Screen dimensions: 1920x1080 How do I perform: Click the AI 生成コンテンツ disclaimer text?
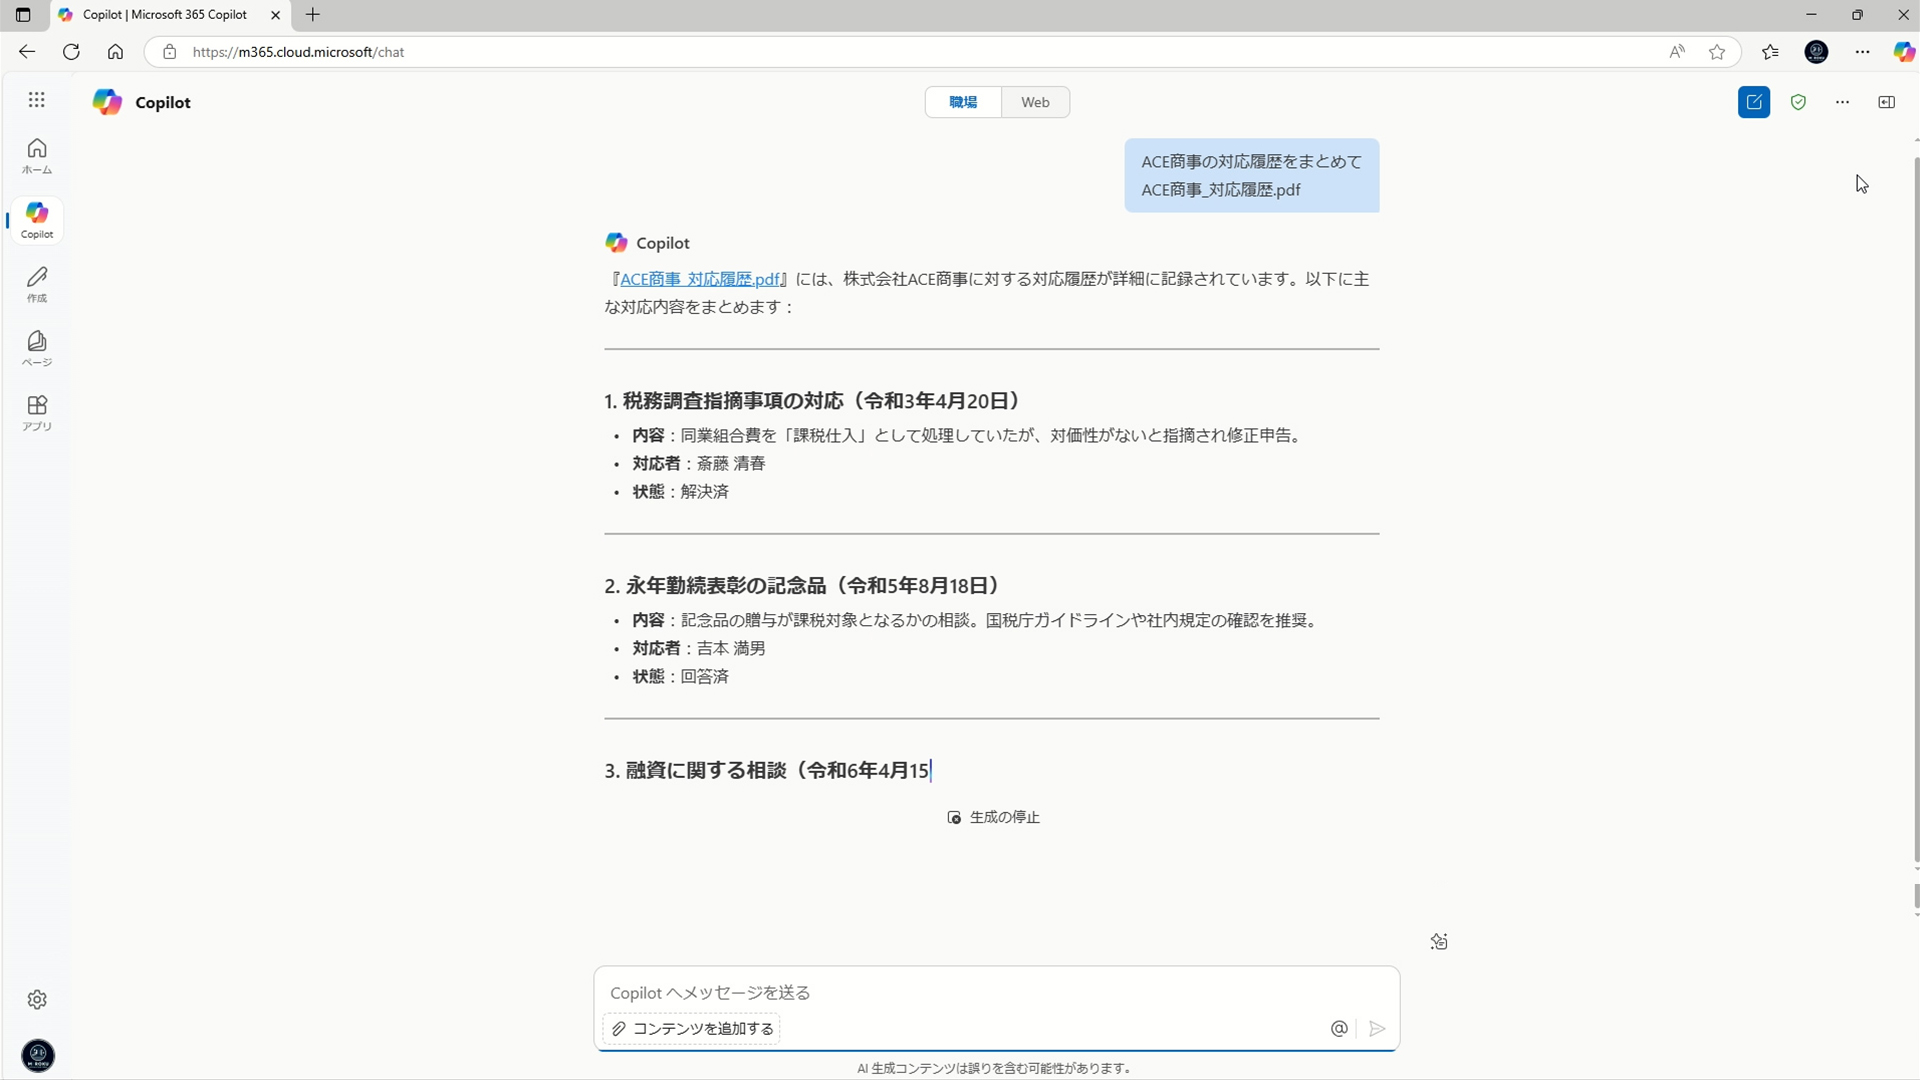pyautogui.click(x=996, y=1068)
